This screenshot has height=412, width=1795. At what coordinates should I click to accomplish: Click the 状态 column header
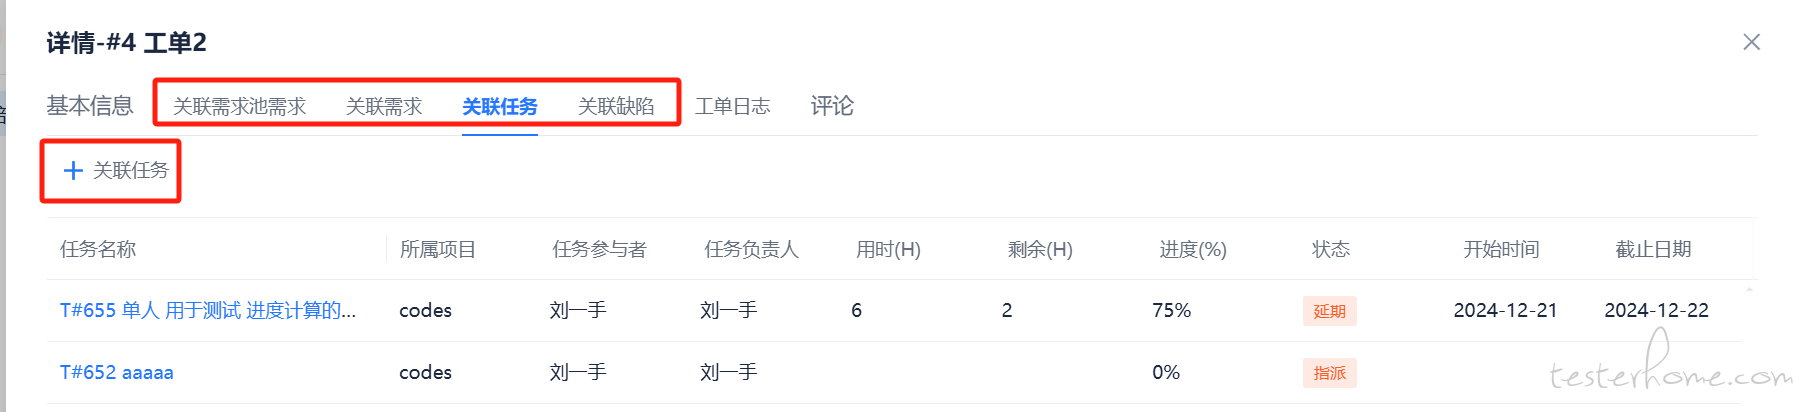tap(1331, 249)
